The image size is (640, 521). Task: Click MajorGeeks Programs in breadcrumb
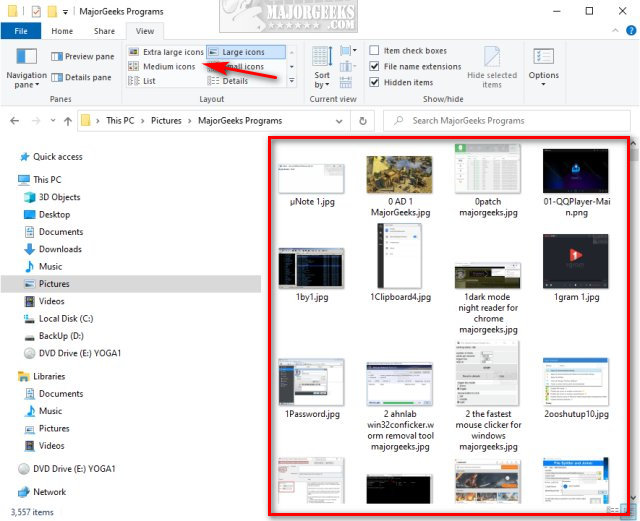[x=240, y=121]
